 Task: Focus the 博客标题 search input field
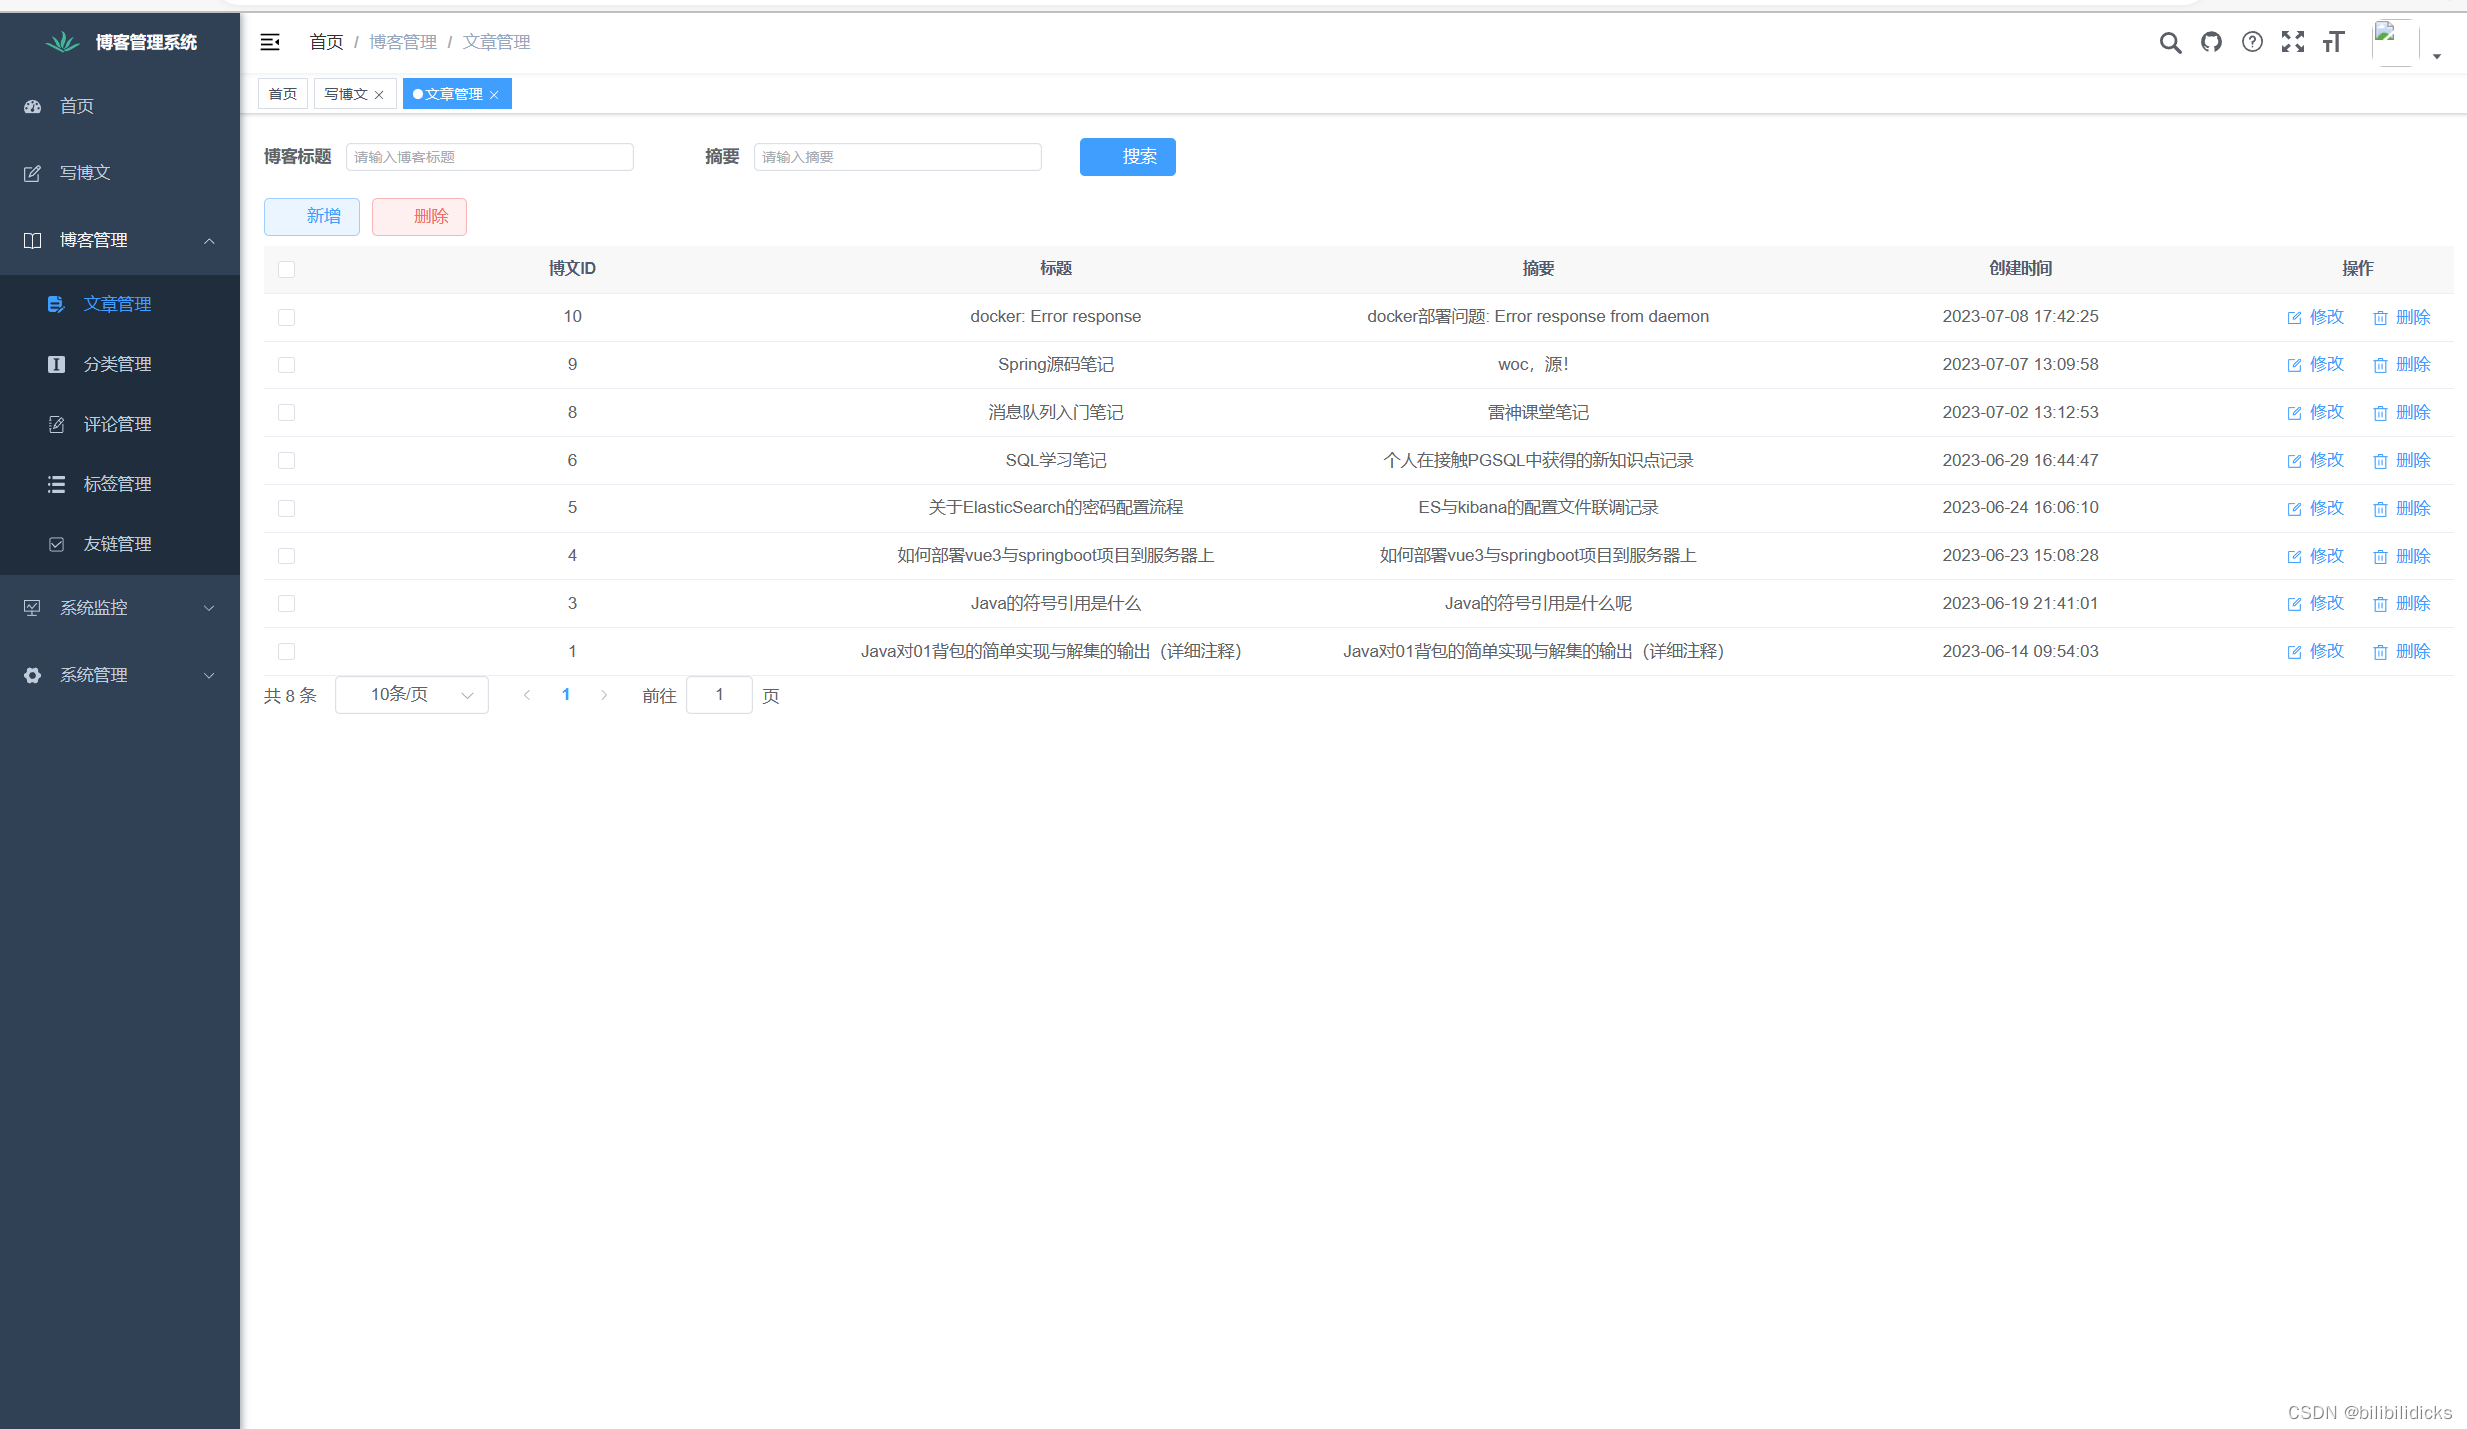(x=490, y=157)
